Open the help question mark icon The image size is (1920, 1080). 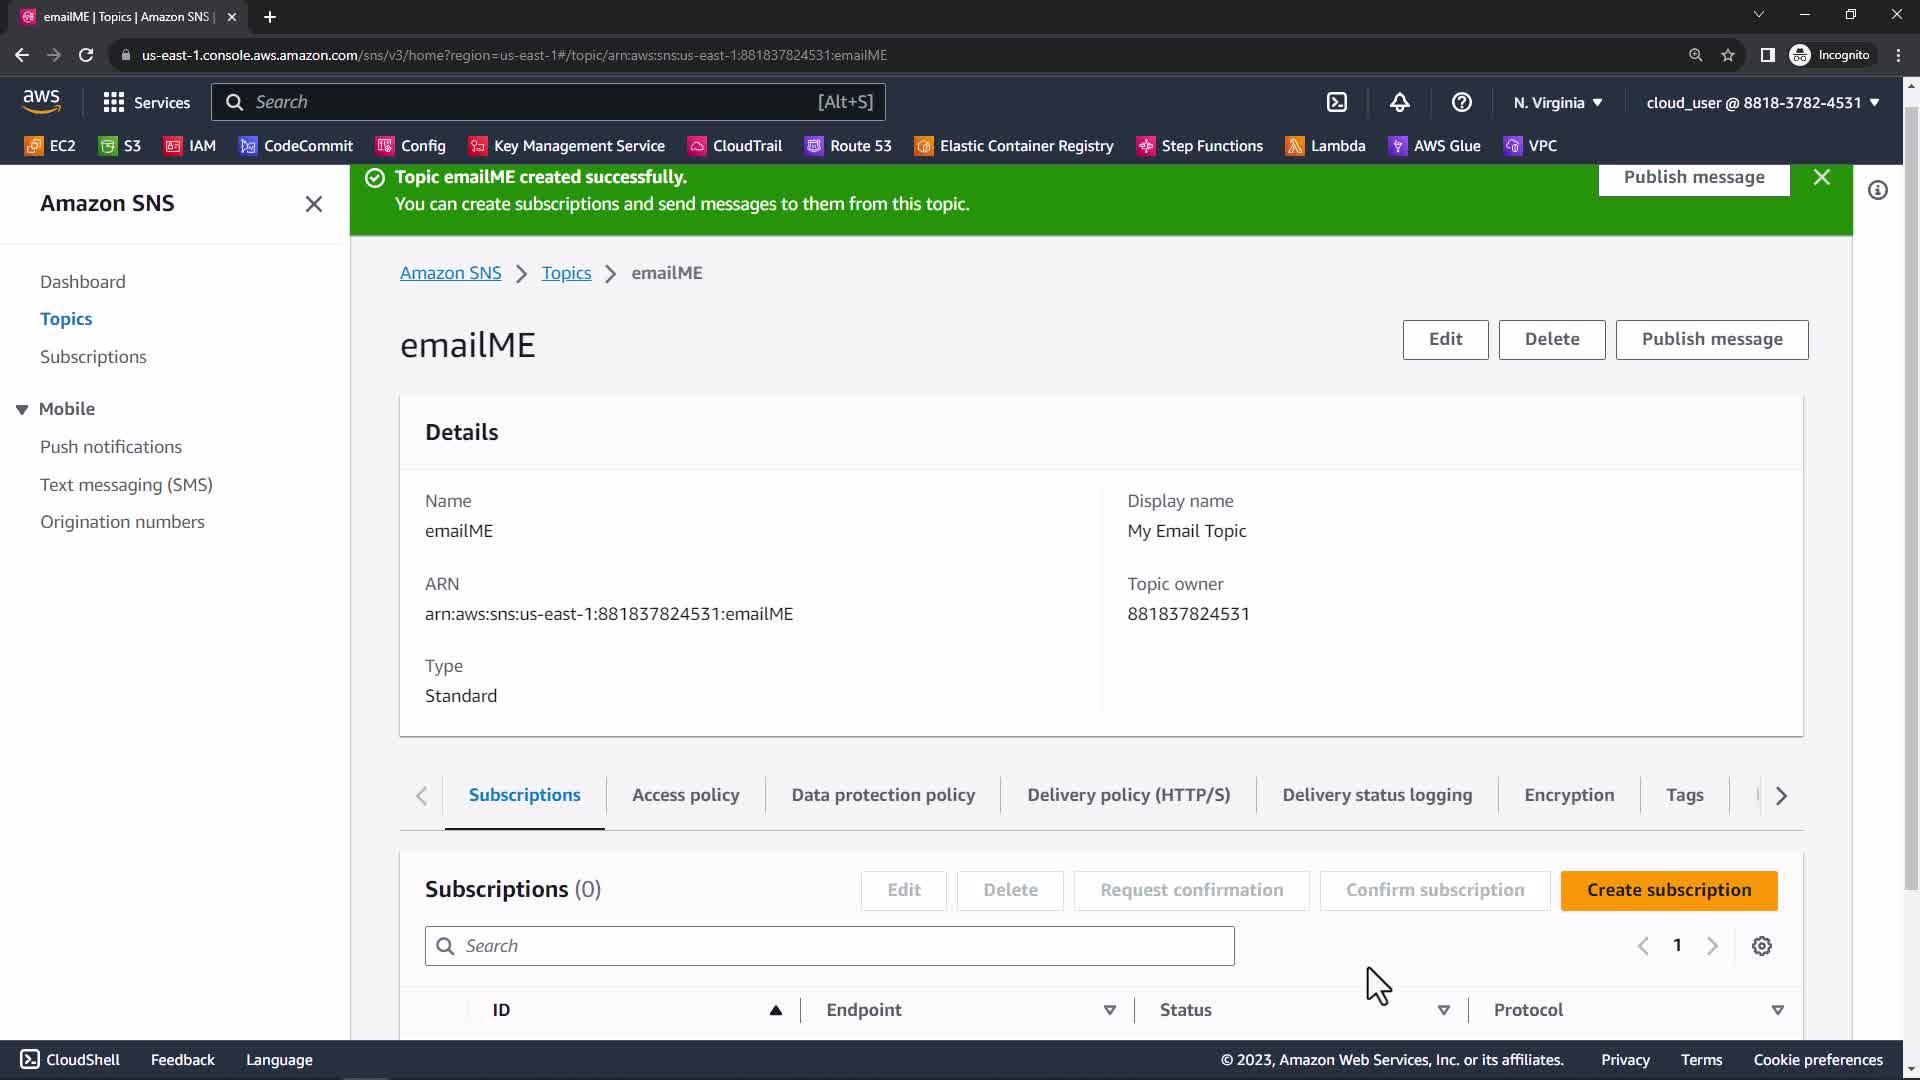1461,102
